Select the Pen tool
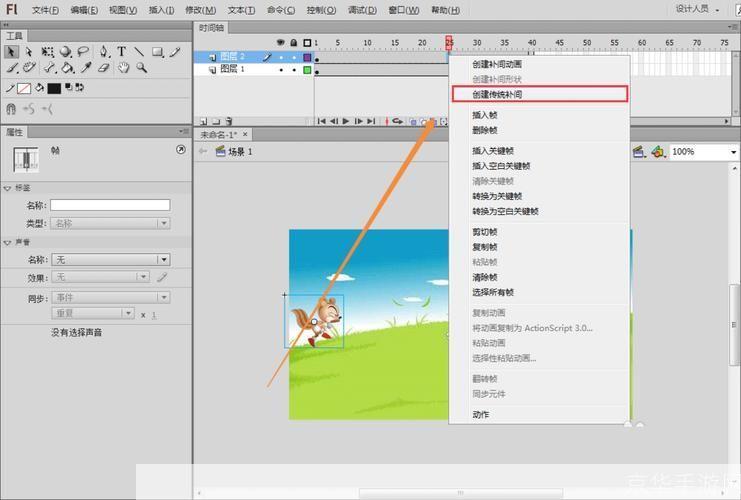741x500 pixels. pos(103,52)
